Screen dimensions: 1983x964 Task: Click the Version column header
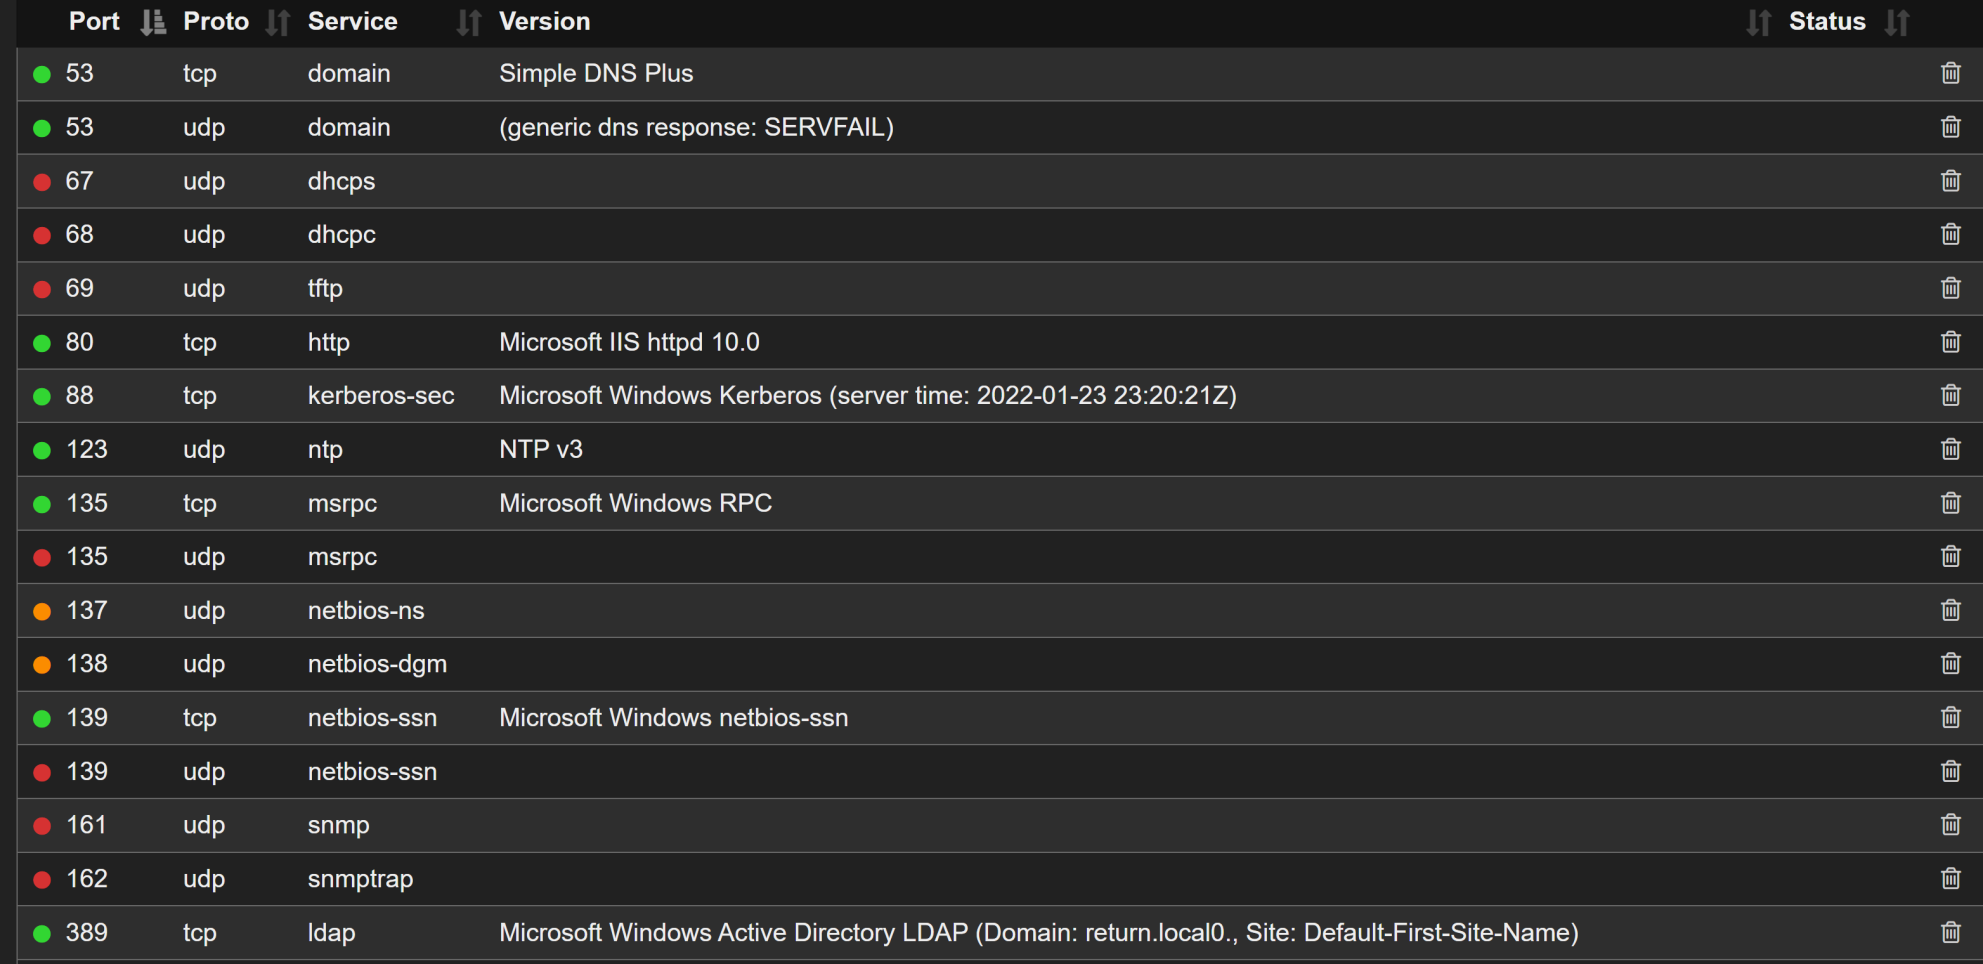[x=544, y=22]
